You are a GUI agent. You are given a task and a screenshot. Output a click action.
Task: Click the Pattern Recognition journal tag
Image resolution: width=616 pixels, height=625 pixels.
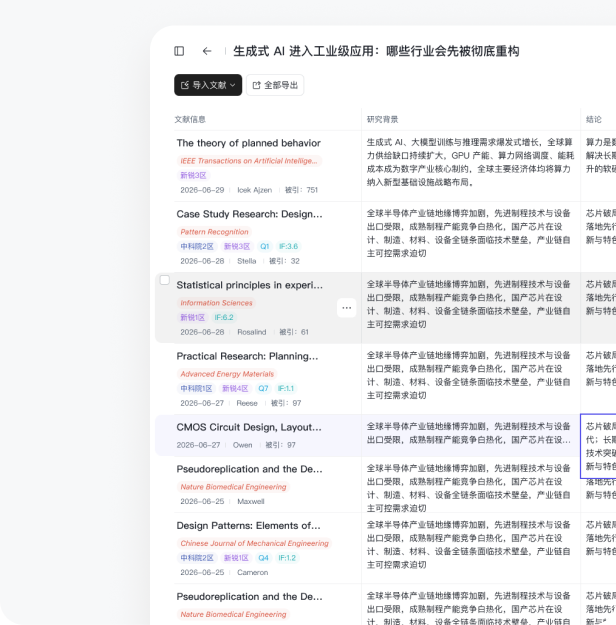pyautogui.click(x=214, y=232)
